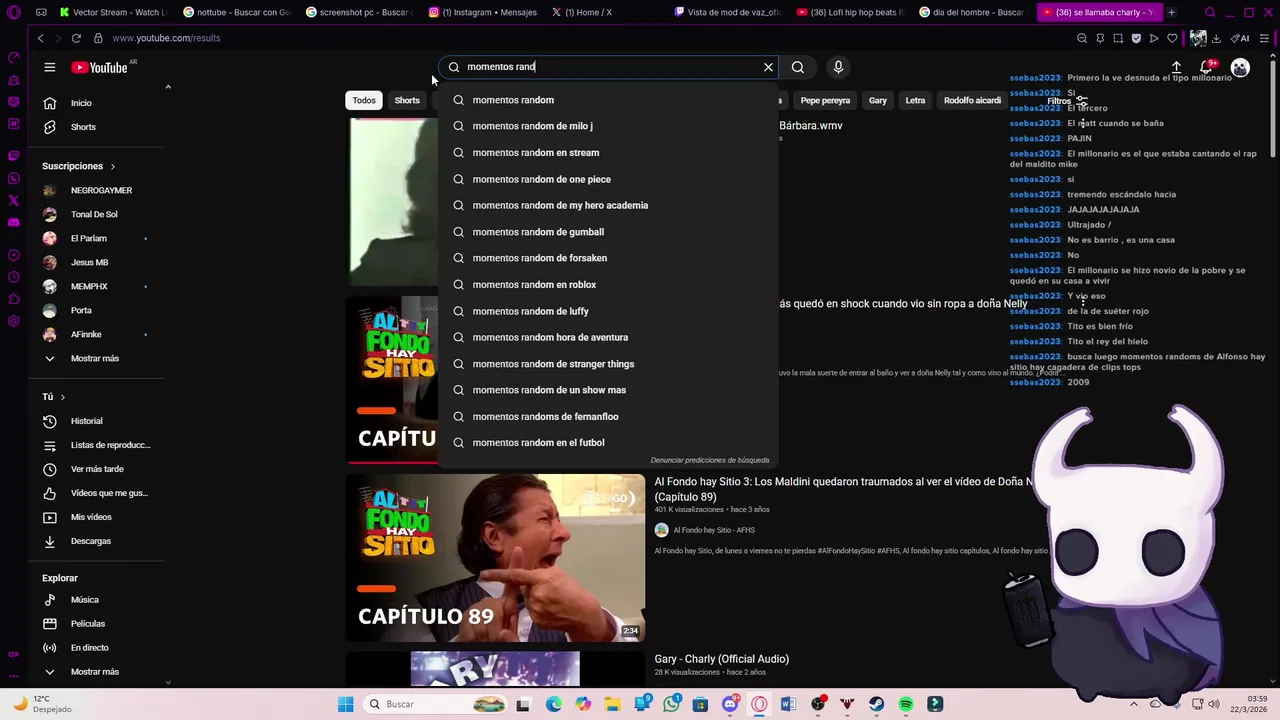Open the AI assistant toolbar button

click(1239, 38)
